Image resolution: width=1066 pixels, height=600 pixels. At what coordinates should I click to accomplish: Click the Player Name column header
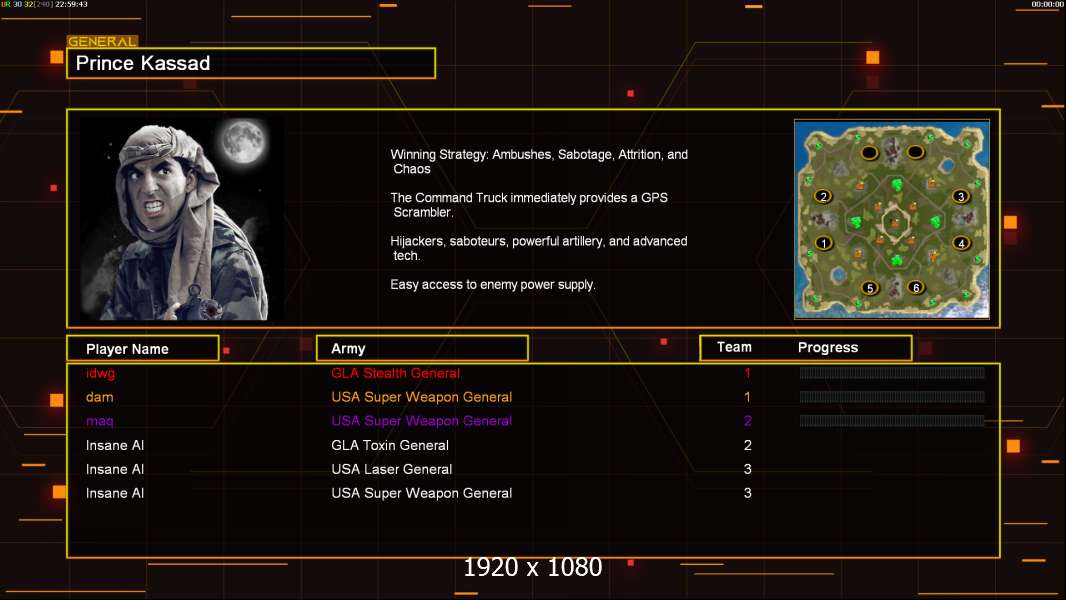(143, 348)
